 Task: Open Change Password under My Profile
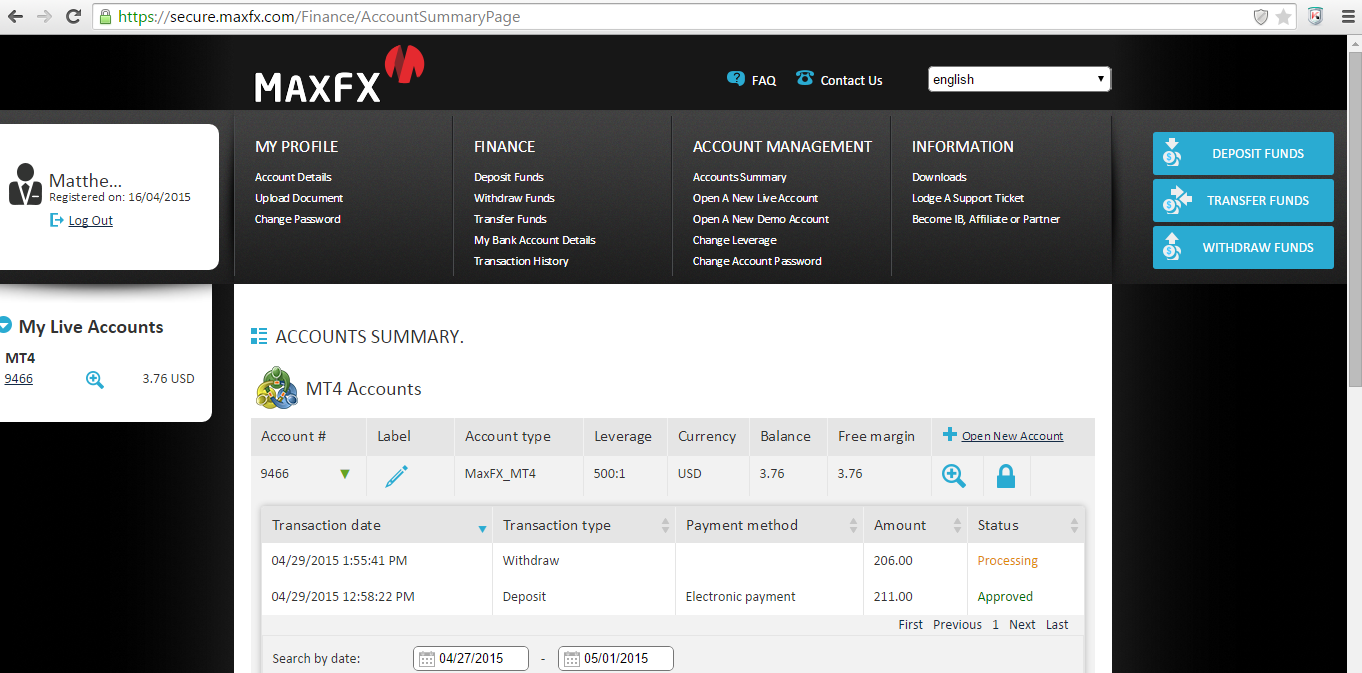coord(298,219)
